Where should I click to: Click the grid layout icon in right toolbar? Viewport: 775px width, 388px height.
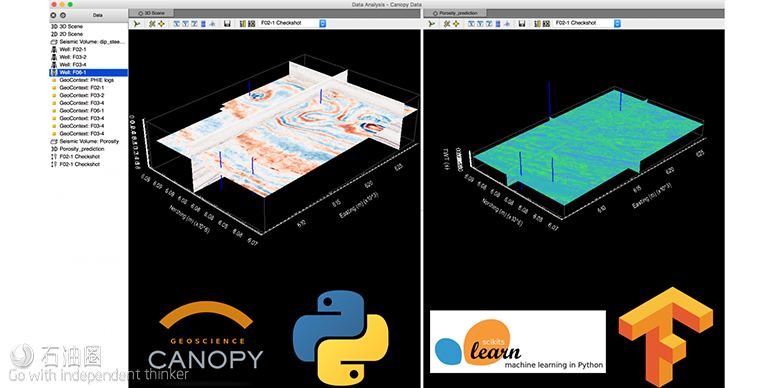coord(546,23)
